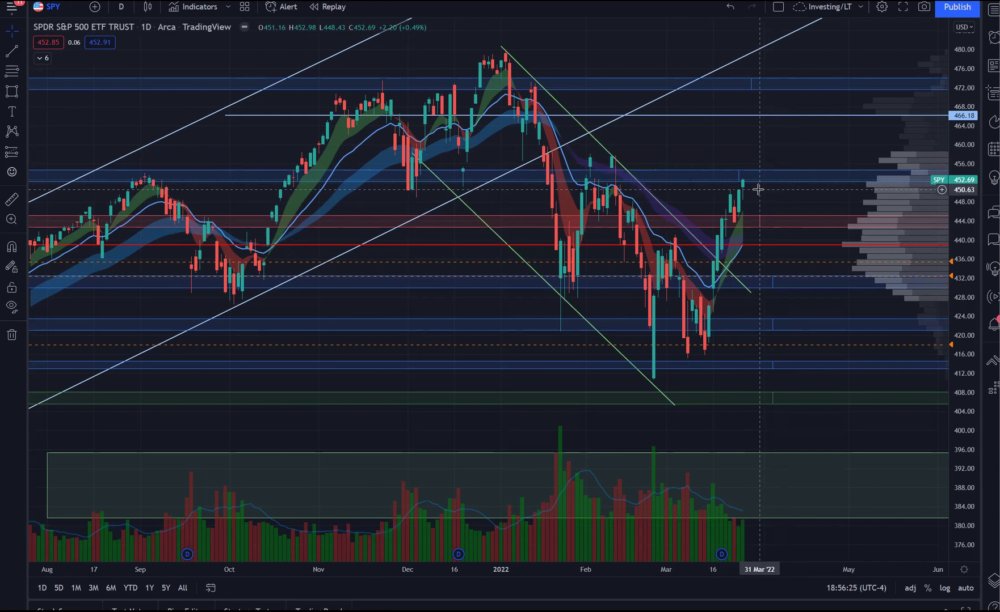Select the YTD date range

pyautogui.click(x=130, y=588)
